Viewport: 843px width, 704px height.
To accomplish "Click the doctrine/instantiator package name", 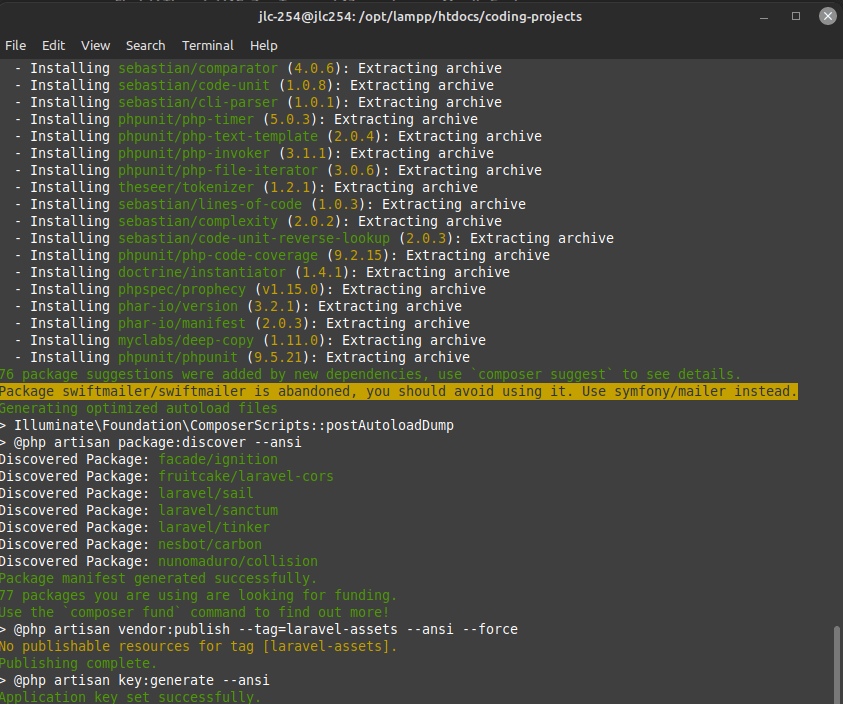I will (x=202, y=272).
